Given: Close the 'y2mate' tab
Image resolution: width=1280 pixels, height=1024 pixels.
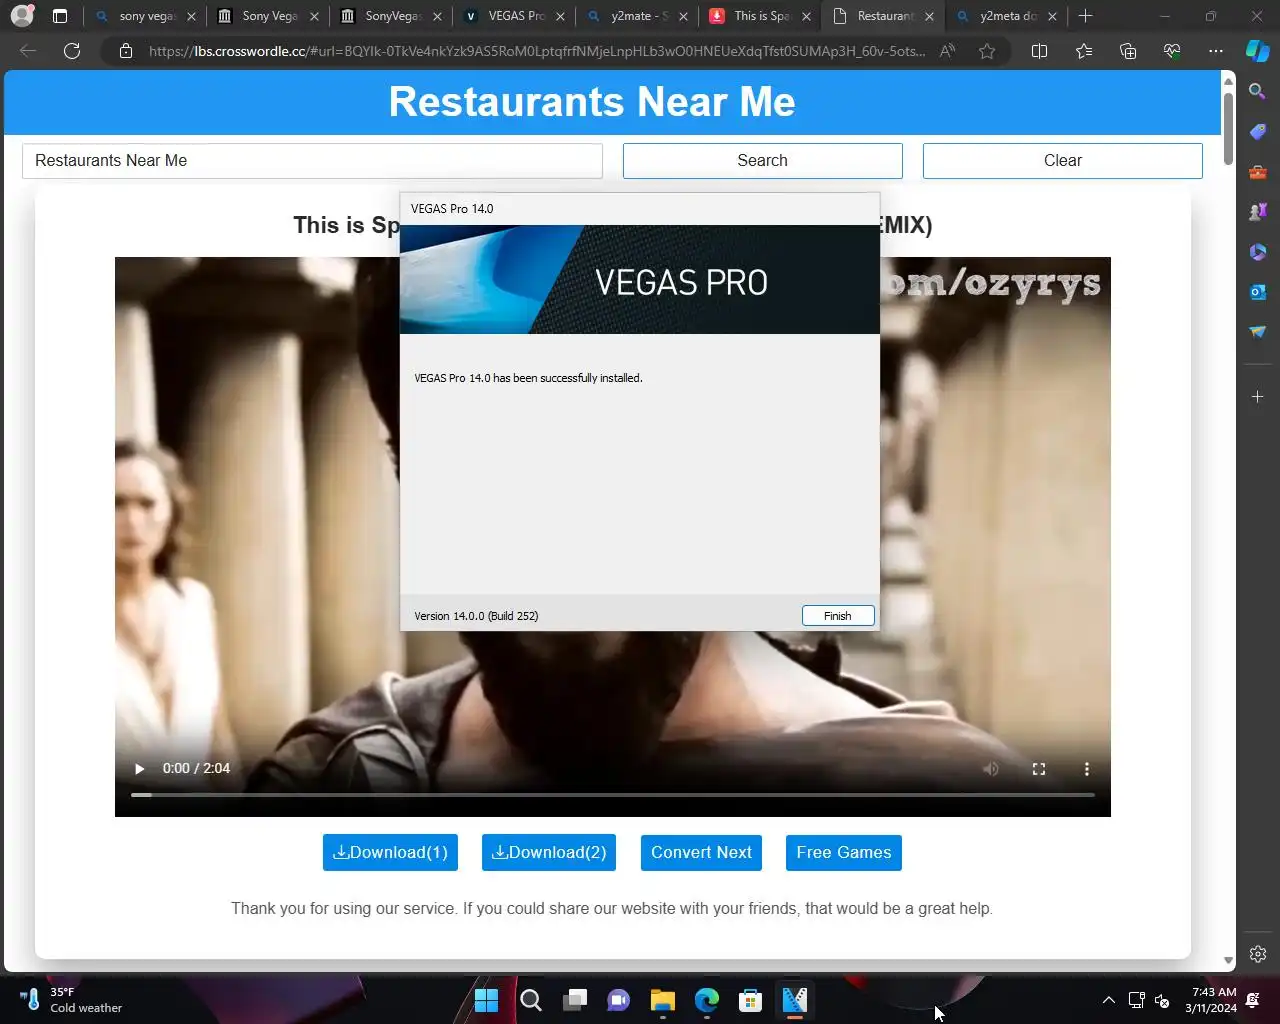Looking at the screenshot, I should coord(683,16).
